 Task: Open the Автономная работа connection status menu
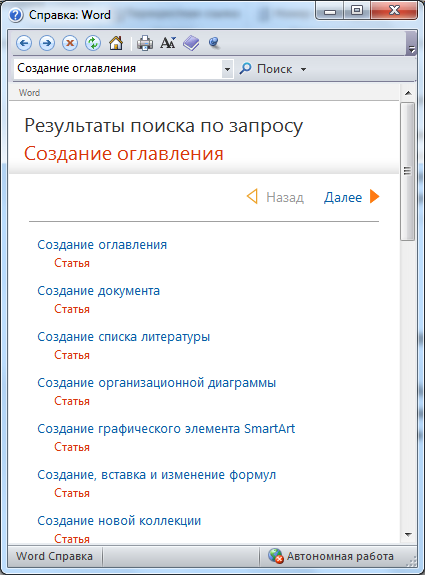click(331, 556)
